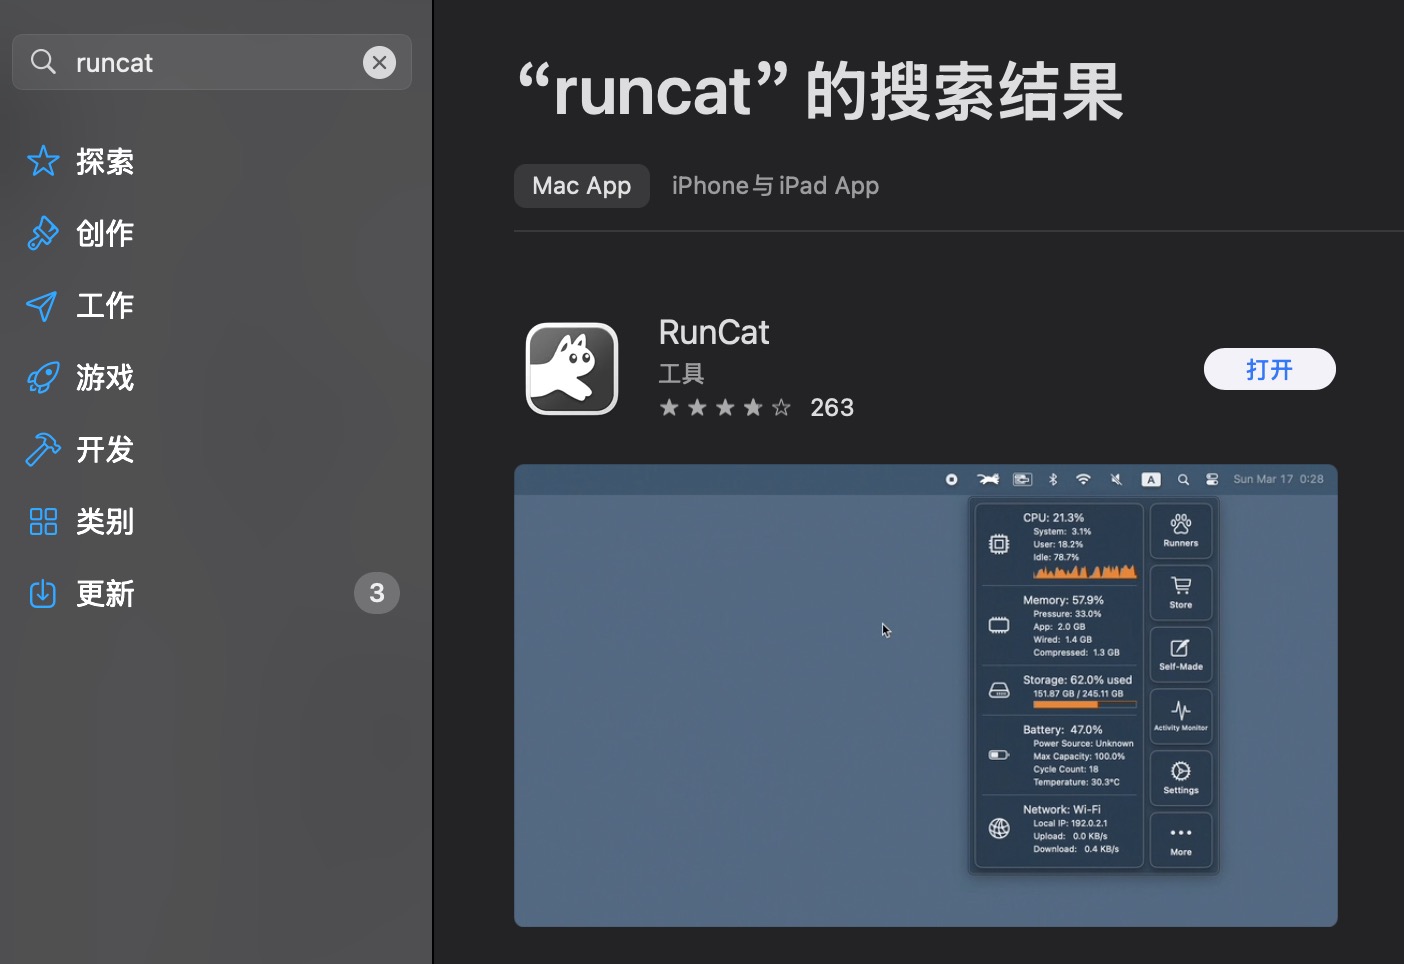Switch to the iPhone与iPad App tab
Viewport: 1404px width, 964px height.
click(775, 185)
